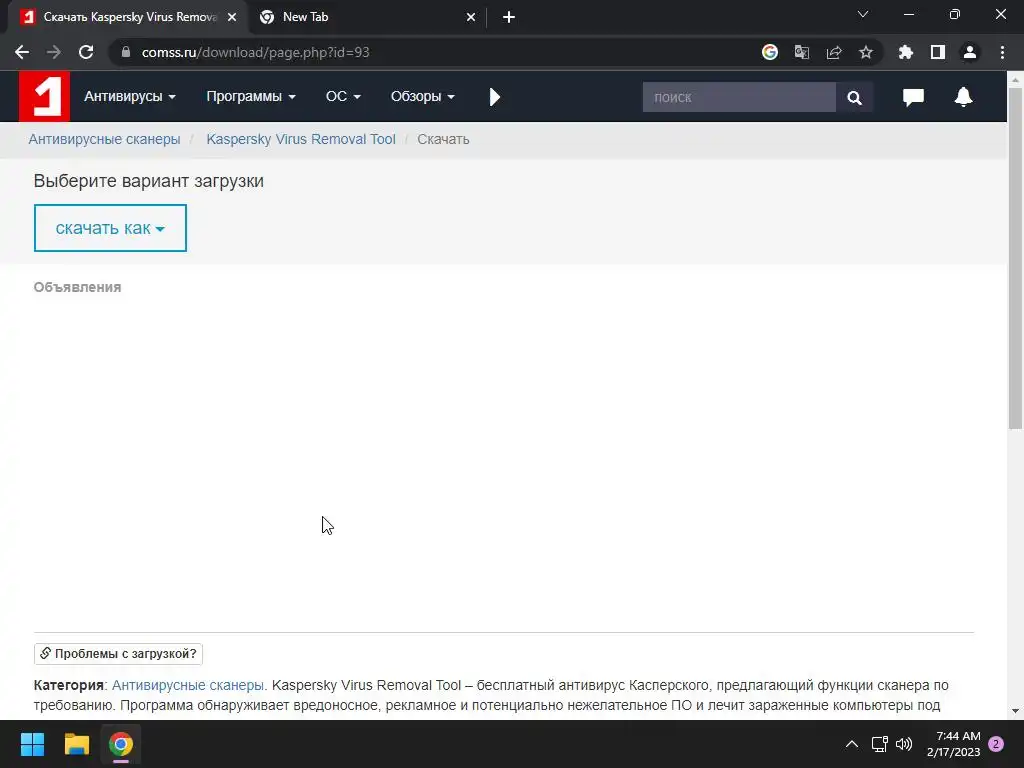Image resolution: width=1024 pixels, height=768 pixels.
Task: Click the Проблемы с загрузкой? button
Action: point(118,654)
